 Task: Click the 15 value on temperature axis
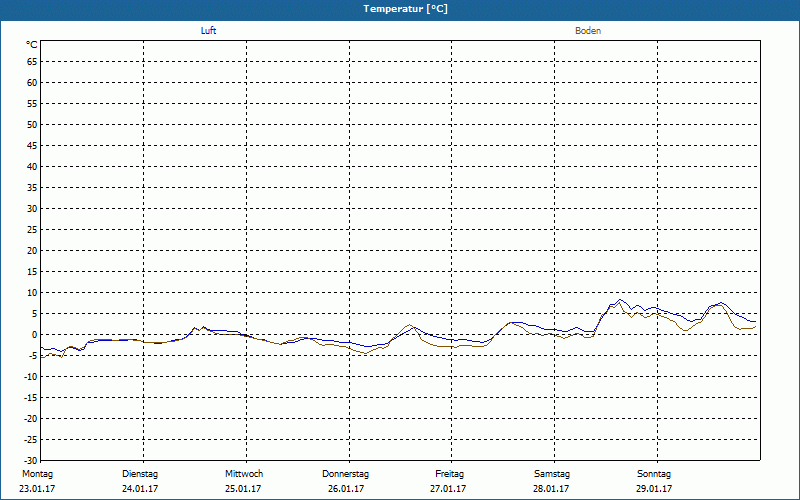32,271
